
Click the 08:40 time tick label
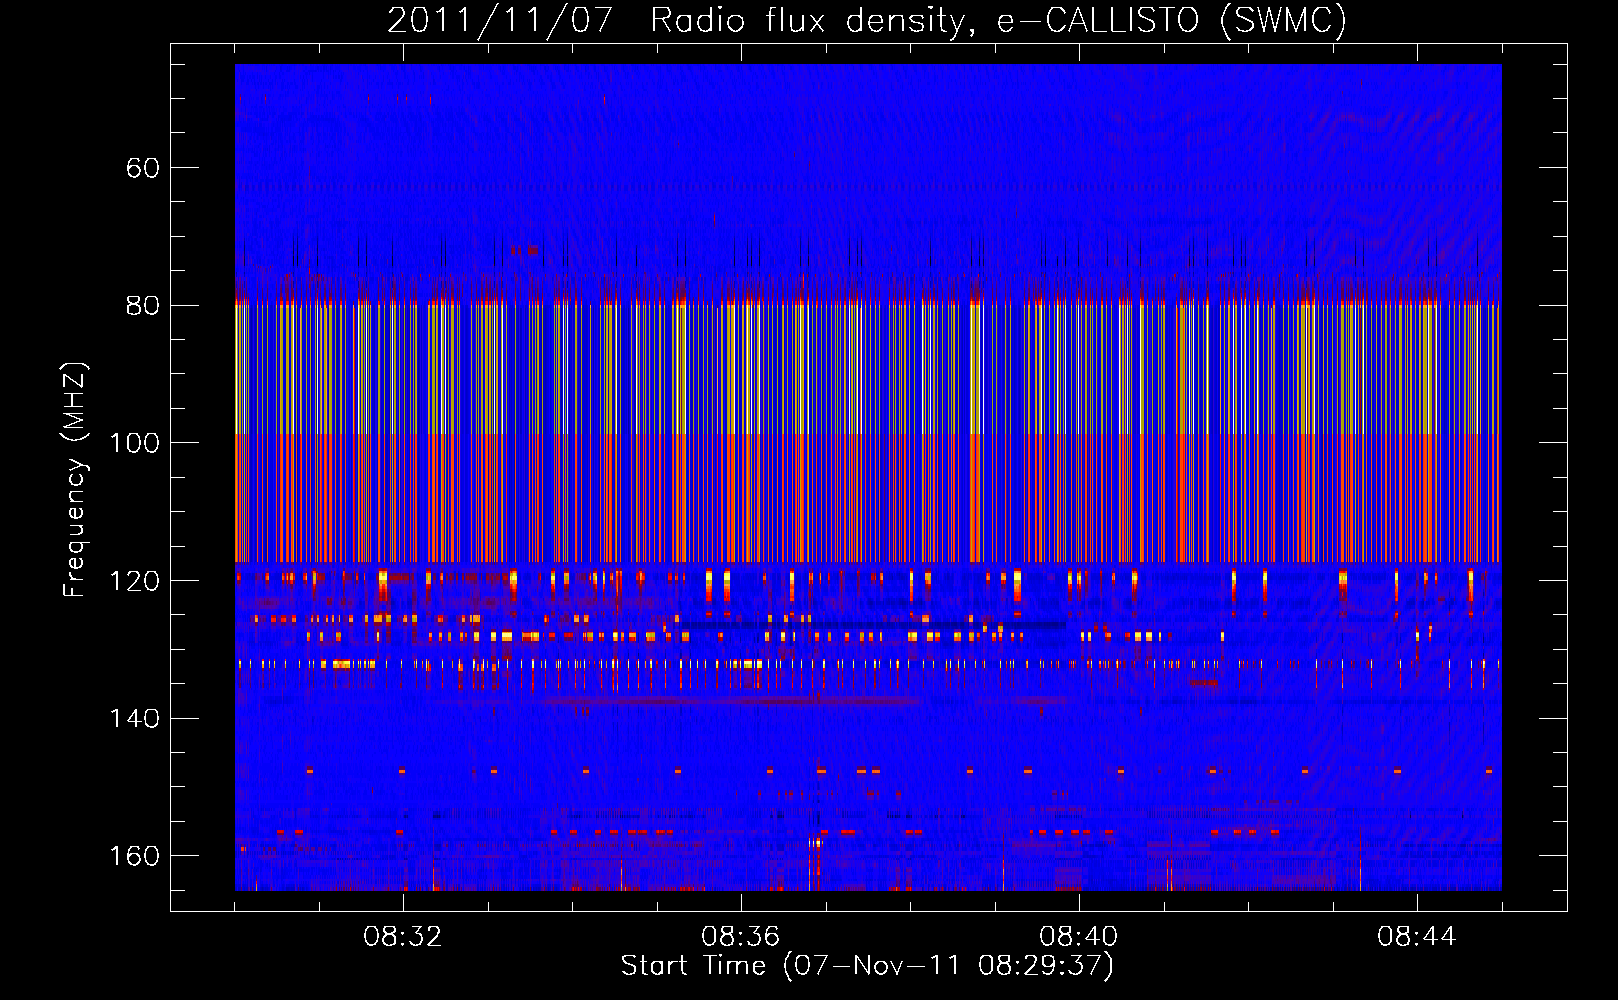pyautogui.click(x=1079, y=937)
